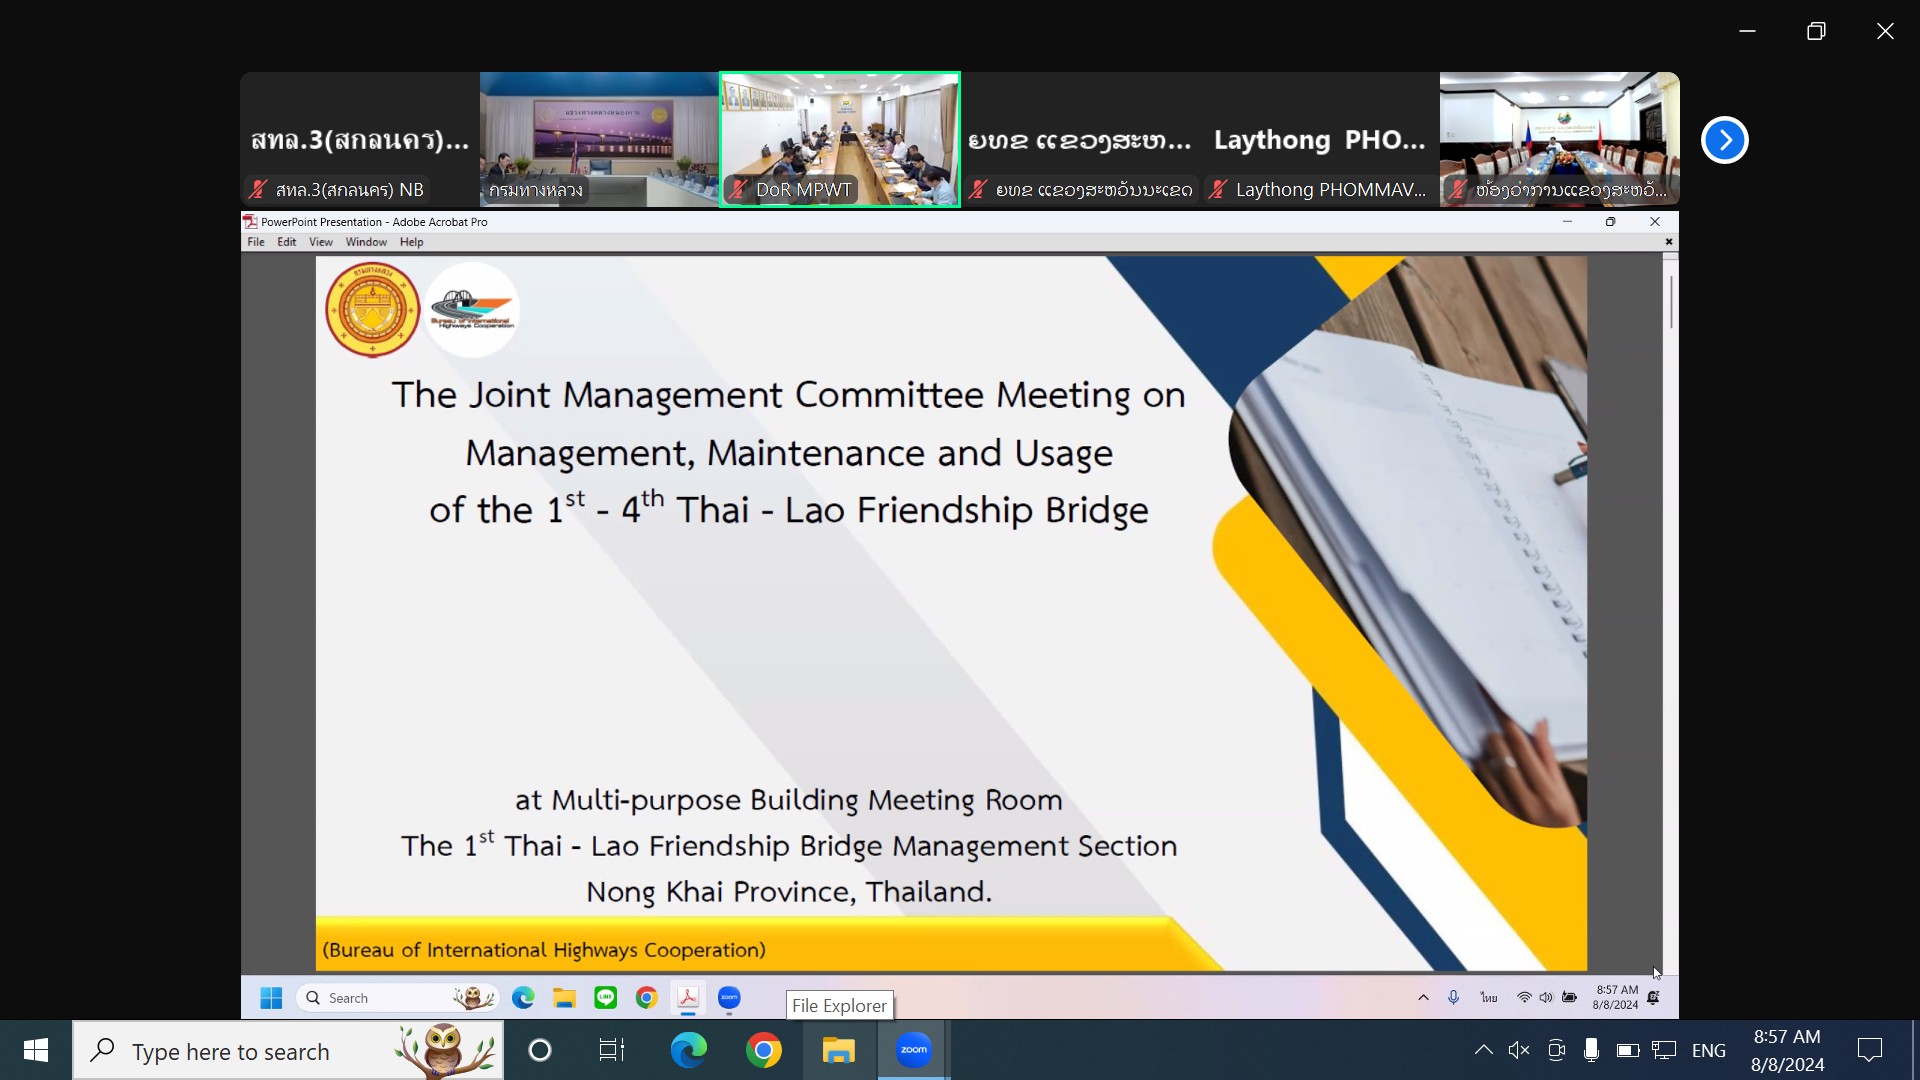
Task: Open clock and date flyout
Action: tap(1787, 1050)
